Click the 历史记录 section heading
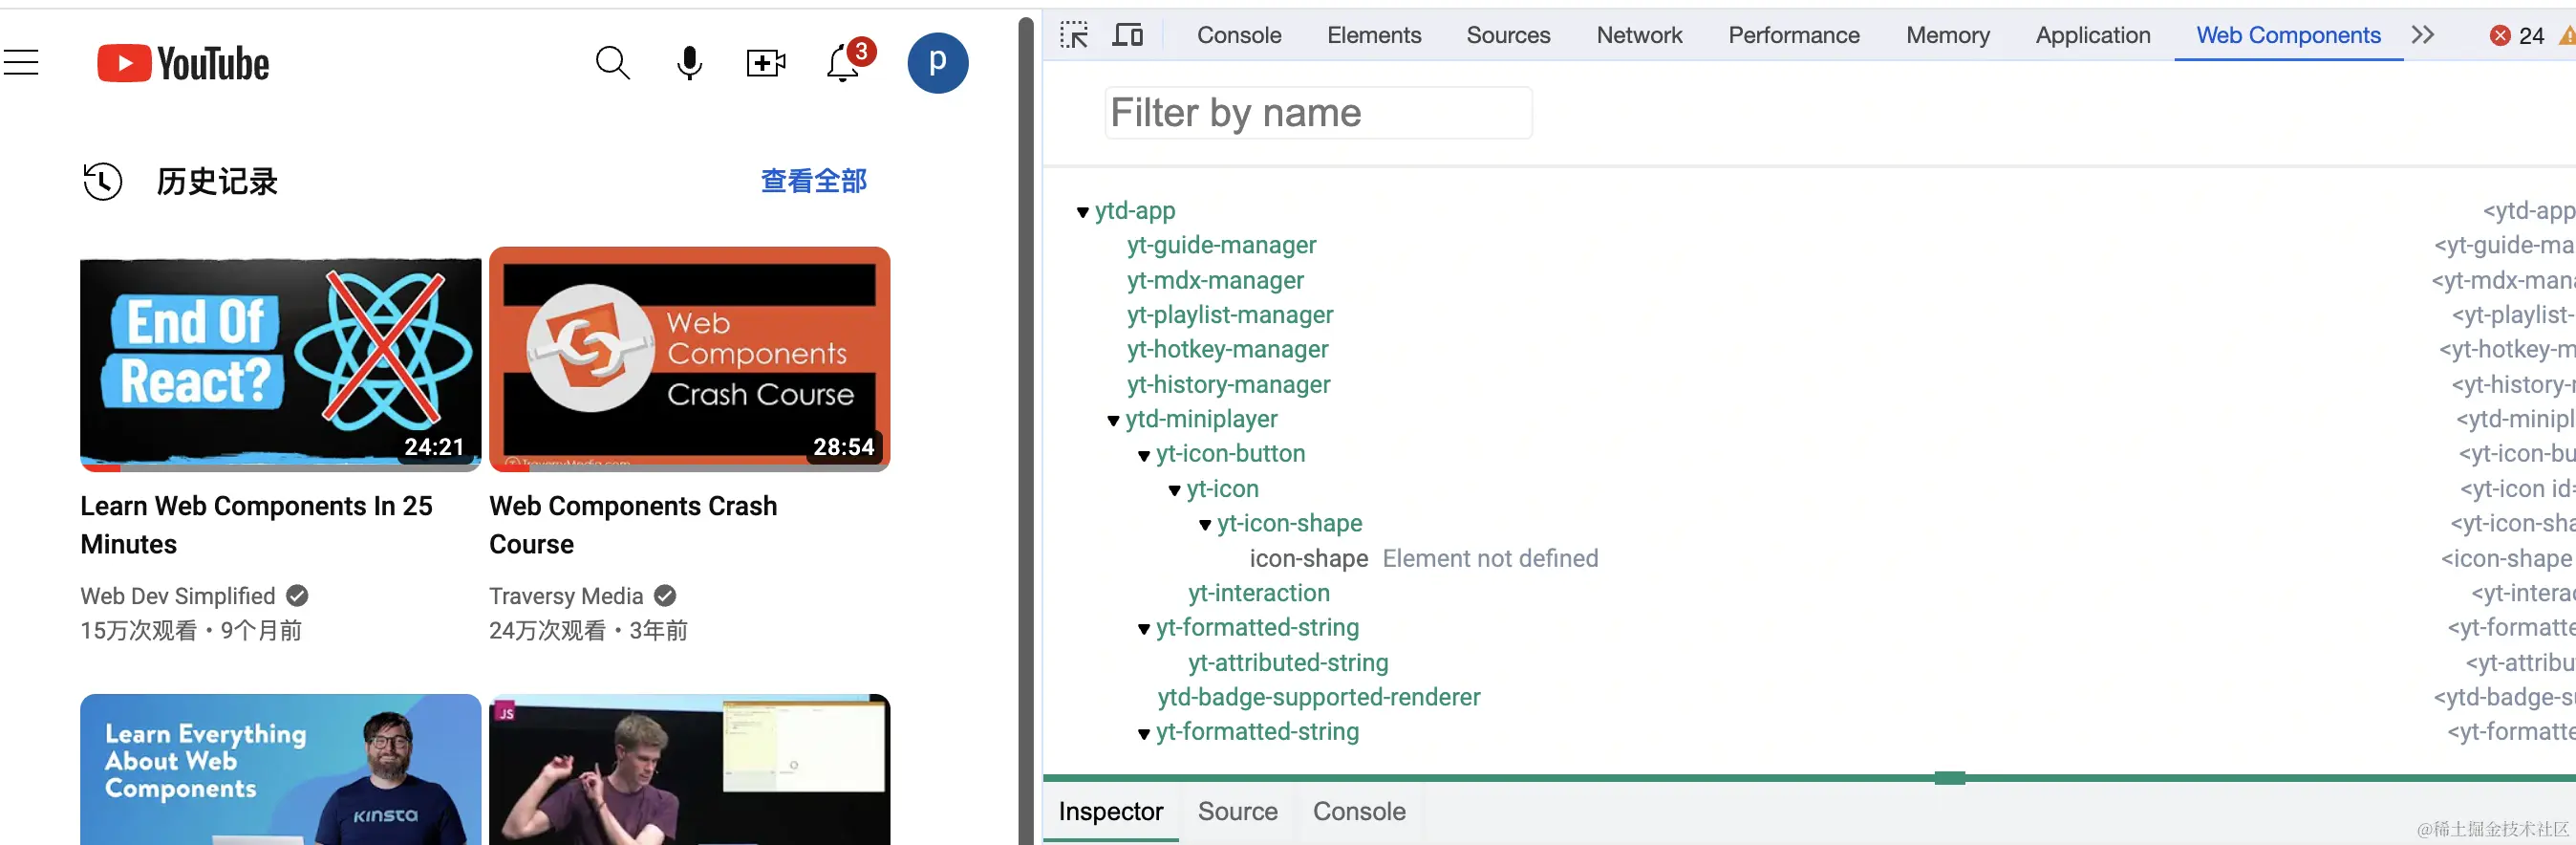This screenshot has height=845, width=2576. tap(217, 182)
